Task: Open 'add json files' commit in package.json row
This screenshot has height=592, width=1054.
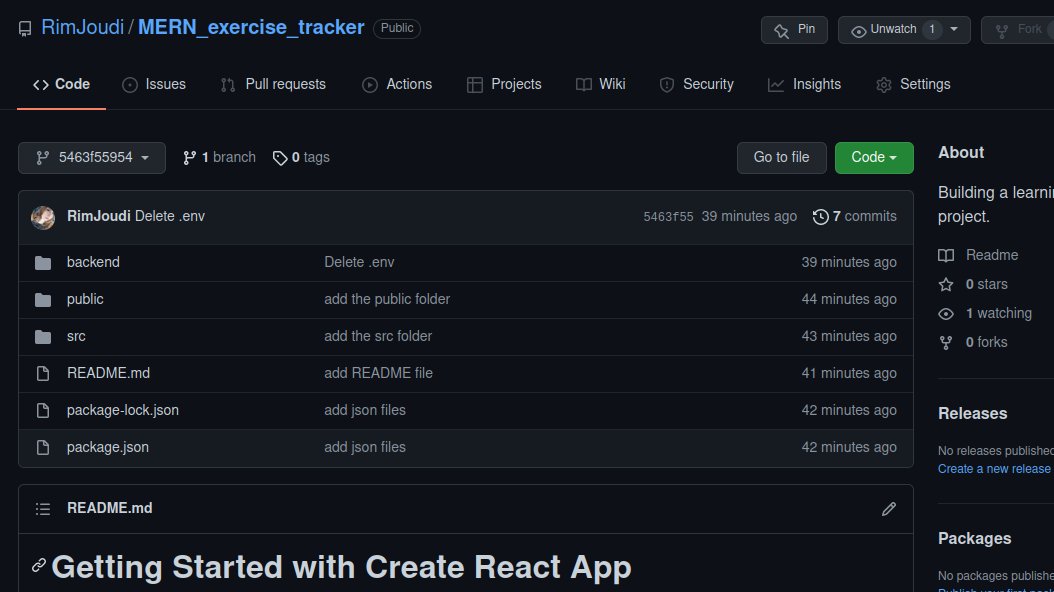Action: (x=365, y=447)
